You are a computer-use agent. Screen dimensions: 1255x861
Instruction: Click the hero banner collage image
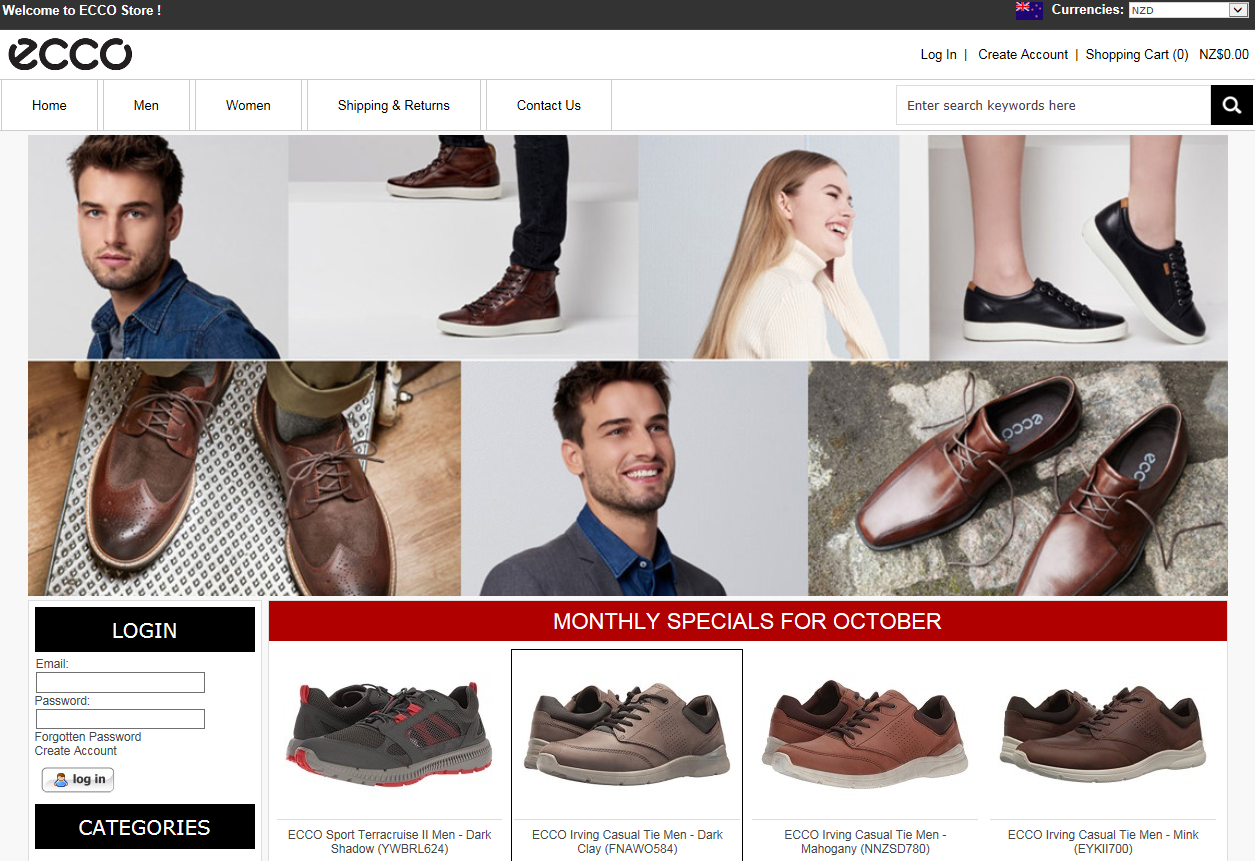(x=627, y=365)
